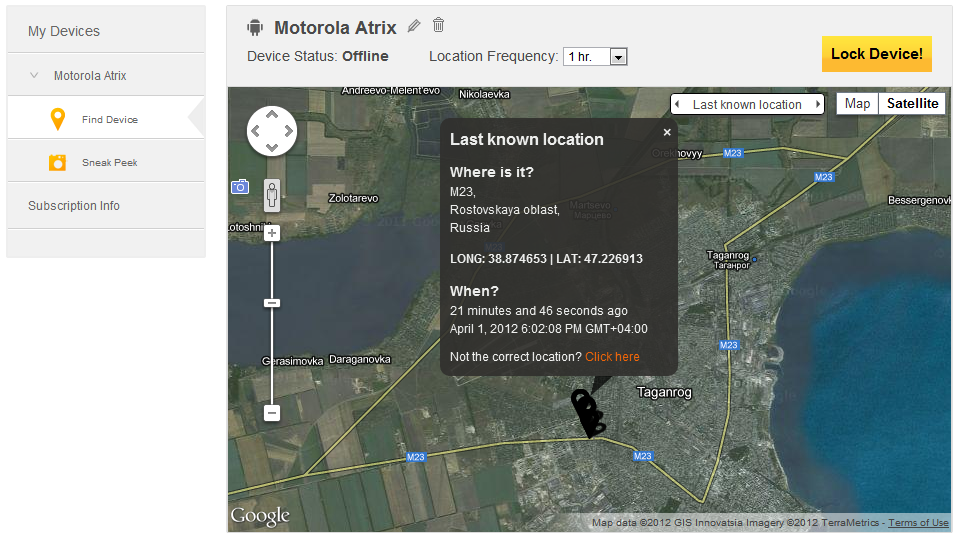Screen dimensions: 956x537
Task: Click the Lock Device! button
Action: click(877, 54)
